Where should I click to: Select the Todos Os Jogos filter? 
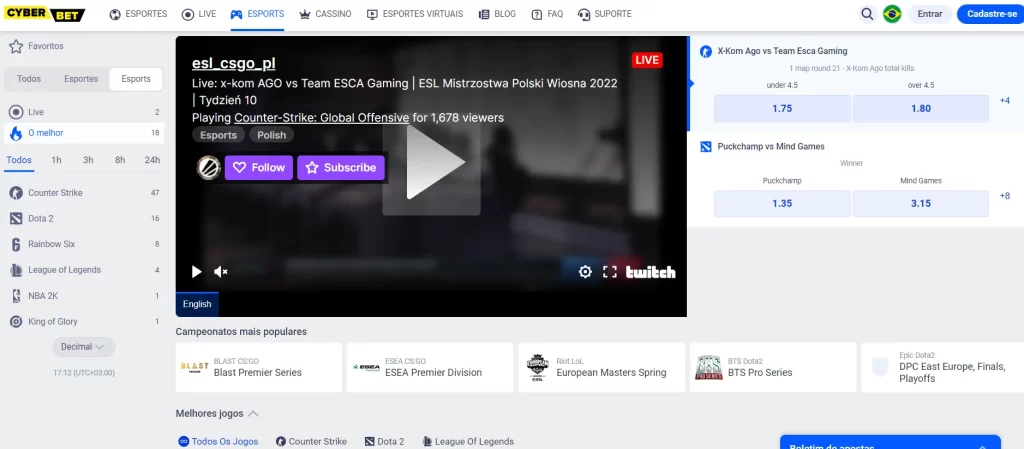coord(218,442)
